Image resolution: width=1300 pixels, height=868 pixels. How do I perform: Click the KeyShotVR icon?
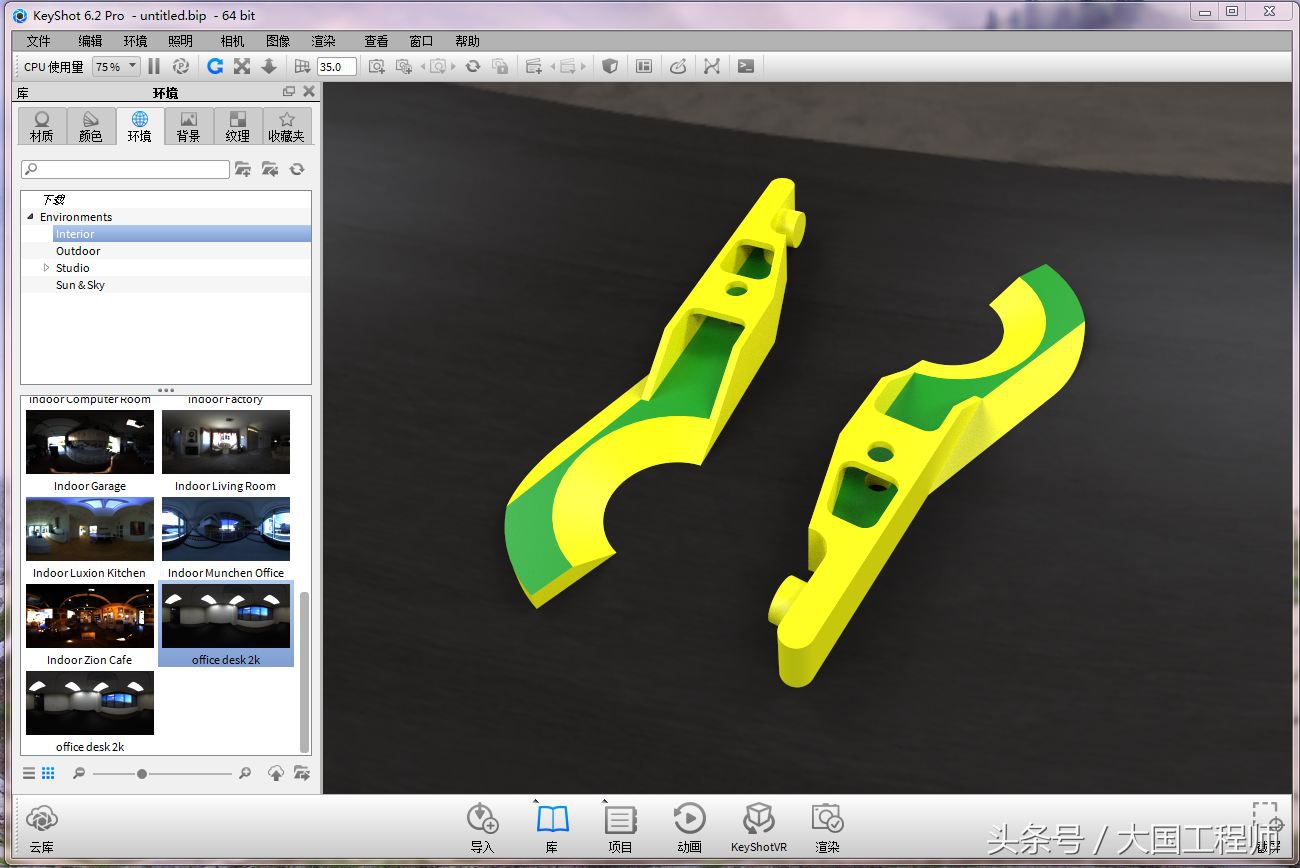point(758,820)
